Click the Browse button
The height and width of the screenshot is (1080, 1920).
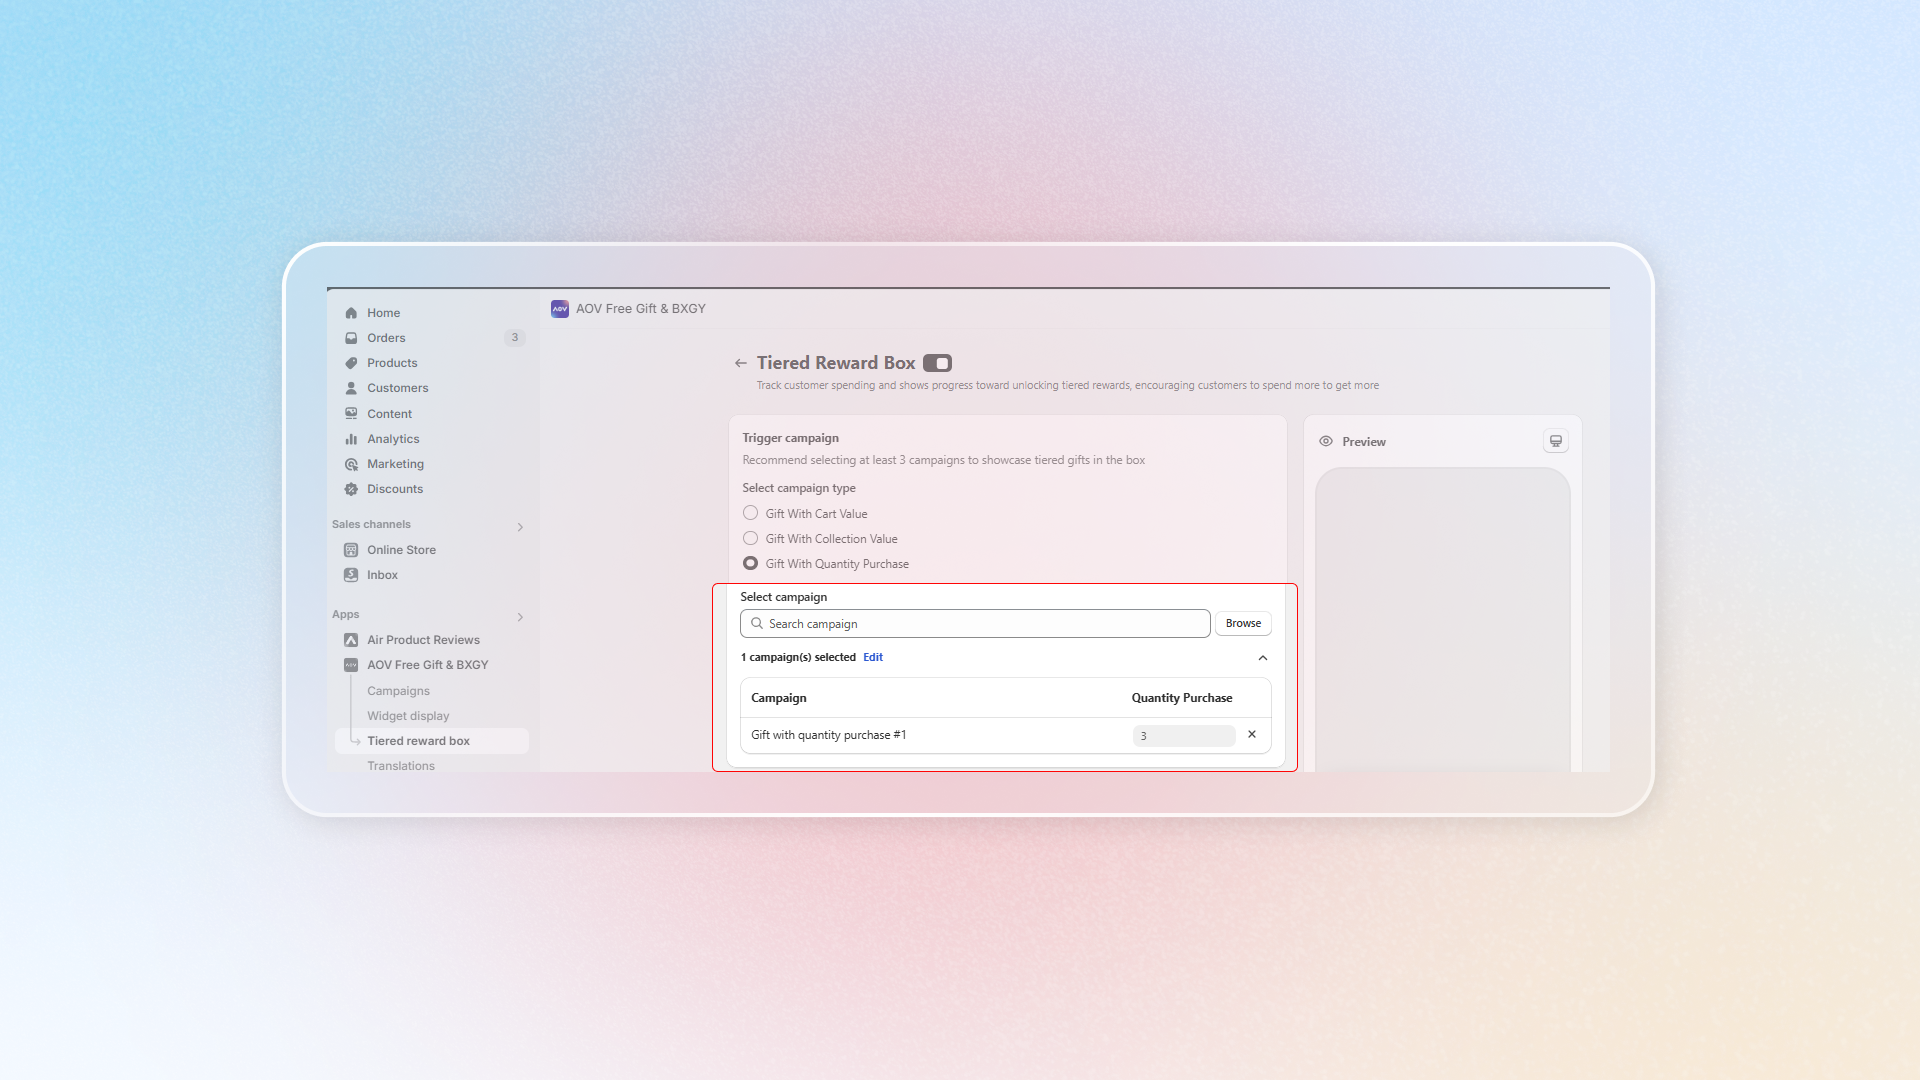[x=1243, y=623]
